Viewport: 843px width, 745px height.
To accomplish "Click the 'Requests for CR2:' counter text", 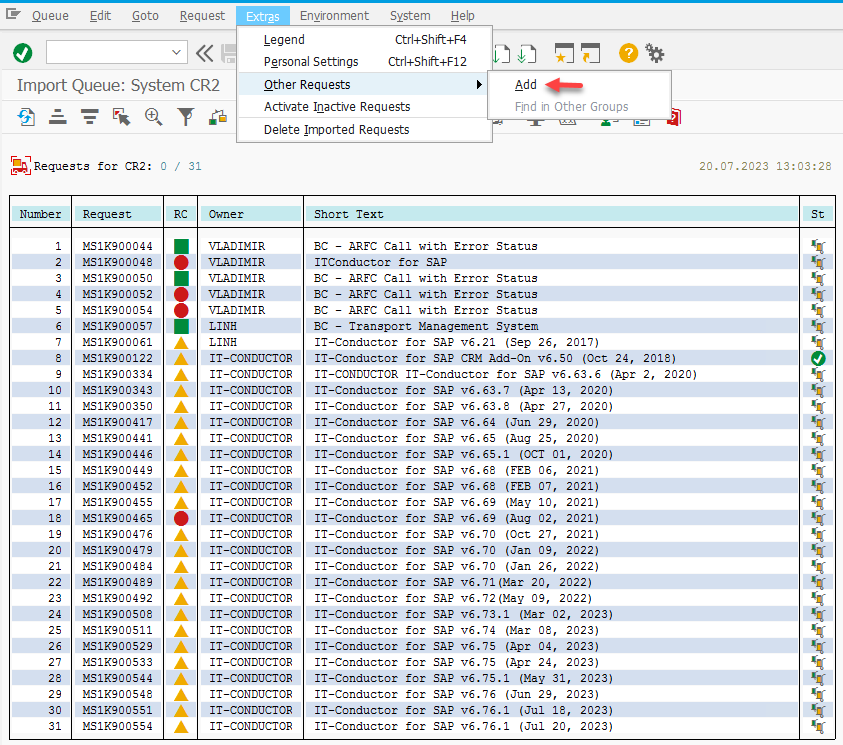I will [x=93, y=166].
